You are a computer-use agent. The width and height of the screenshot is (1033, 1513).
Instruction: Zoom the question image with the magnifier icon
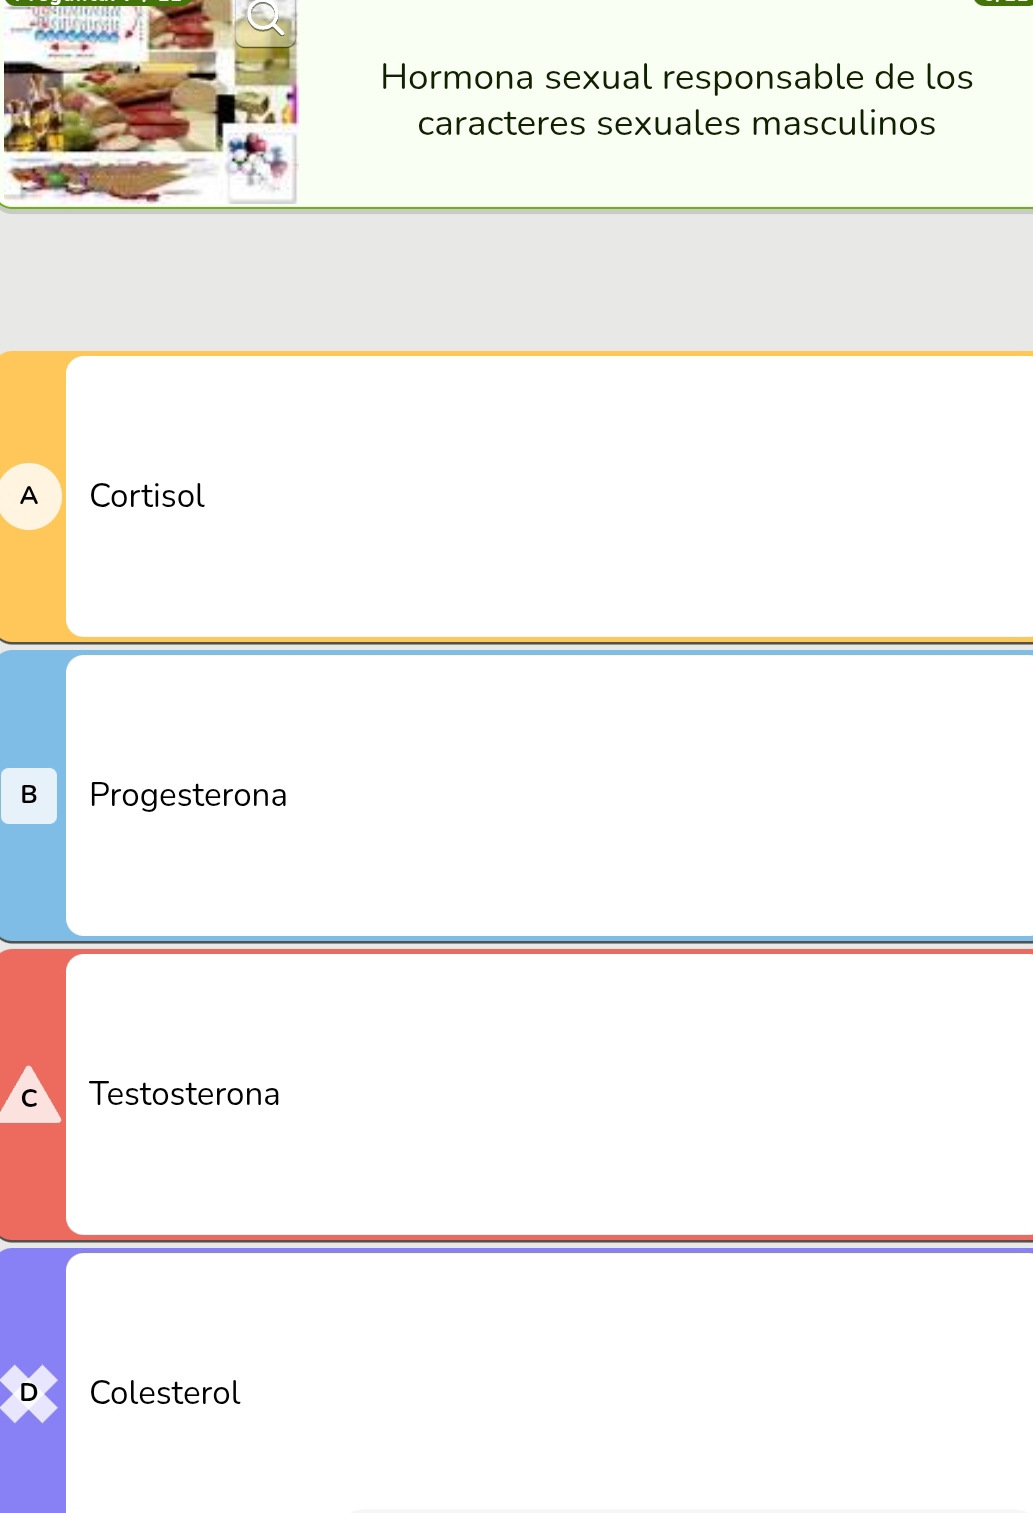pyautogui.click(x=265, y=21)
